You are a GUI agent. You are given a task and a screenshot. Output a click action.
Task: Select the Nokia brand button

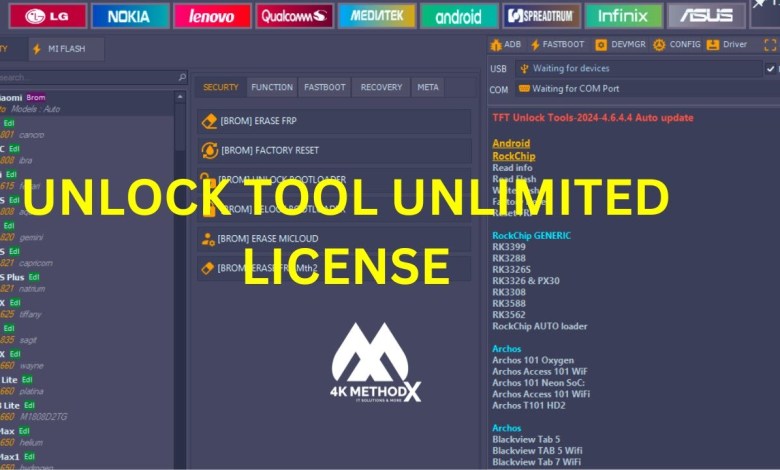tap(130, 16)
